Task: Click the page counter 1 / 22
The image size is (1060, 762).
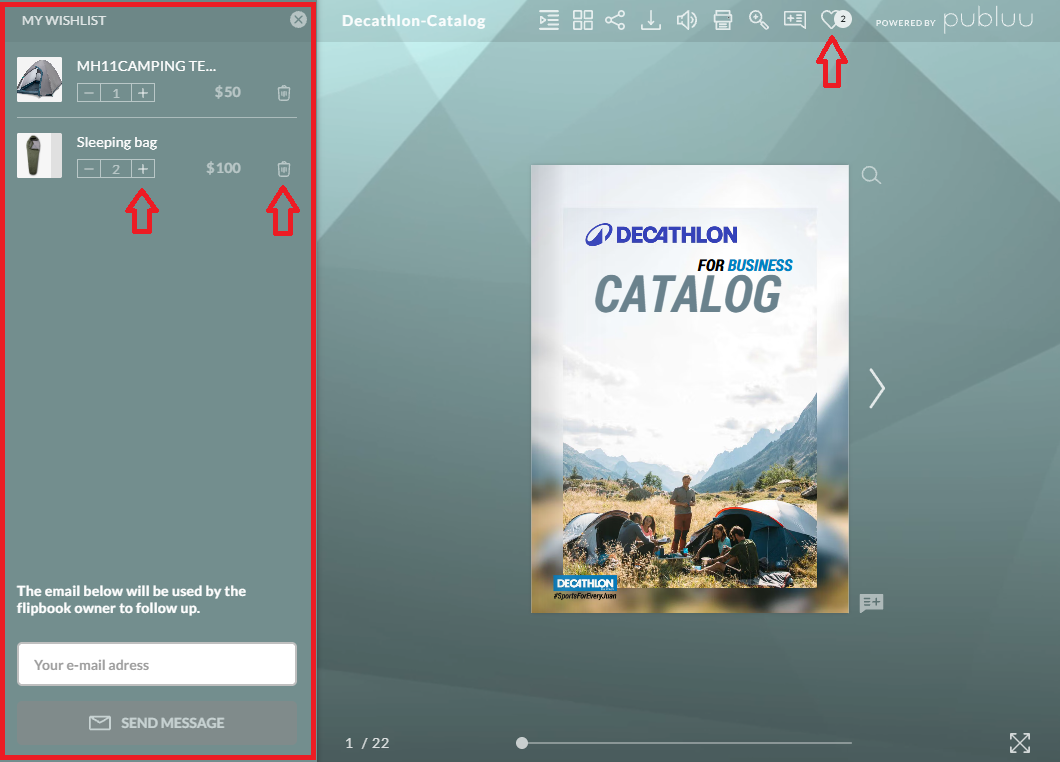Action: [367, 743]
